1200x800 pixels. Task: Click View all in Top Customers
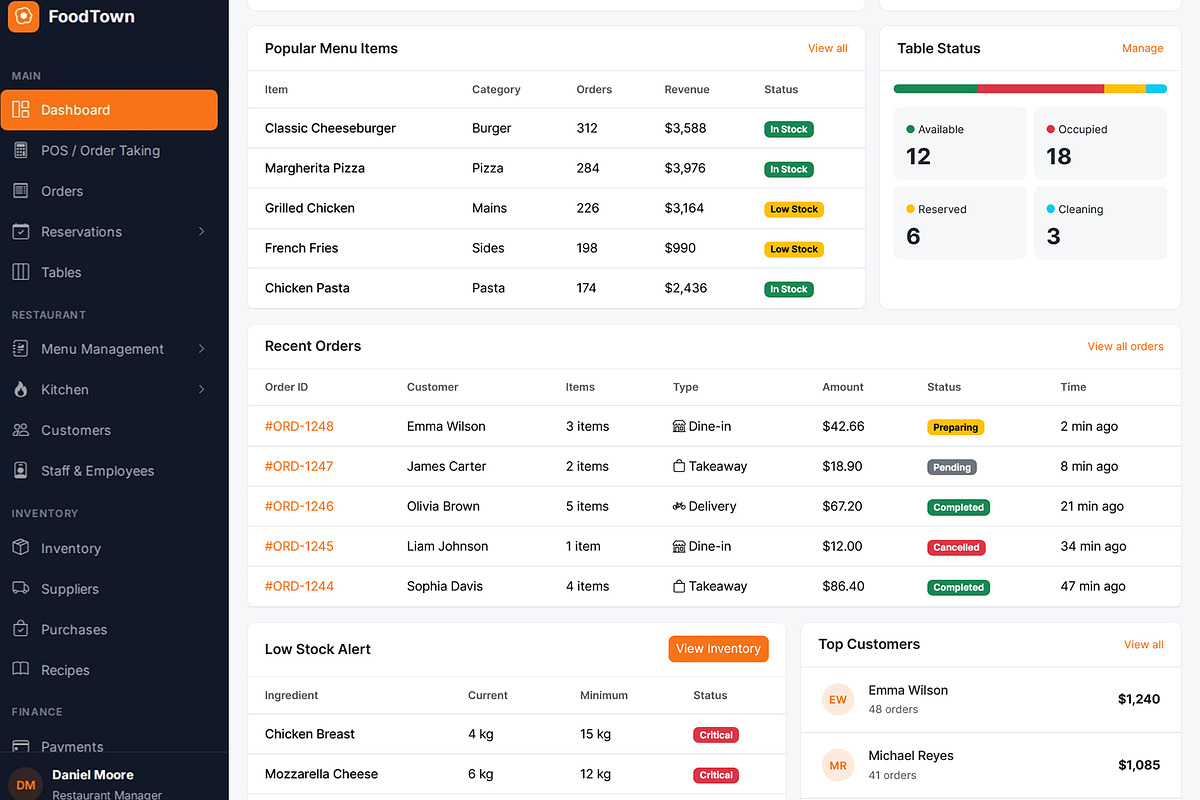tap(1143, 644)
